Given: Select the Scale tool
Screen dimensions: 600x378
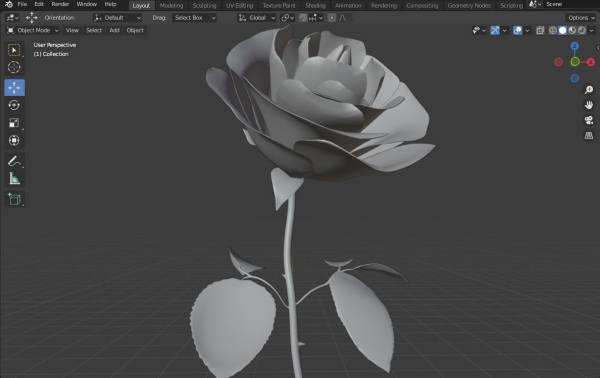Looking at the screenshot, I should pos(15,123).
